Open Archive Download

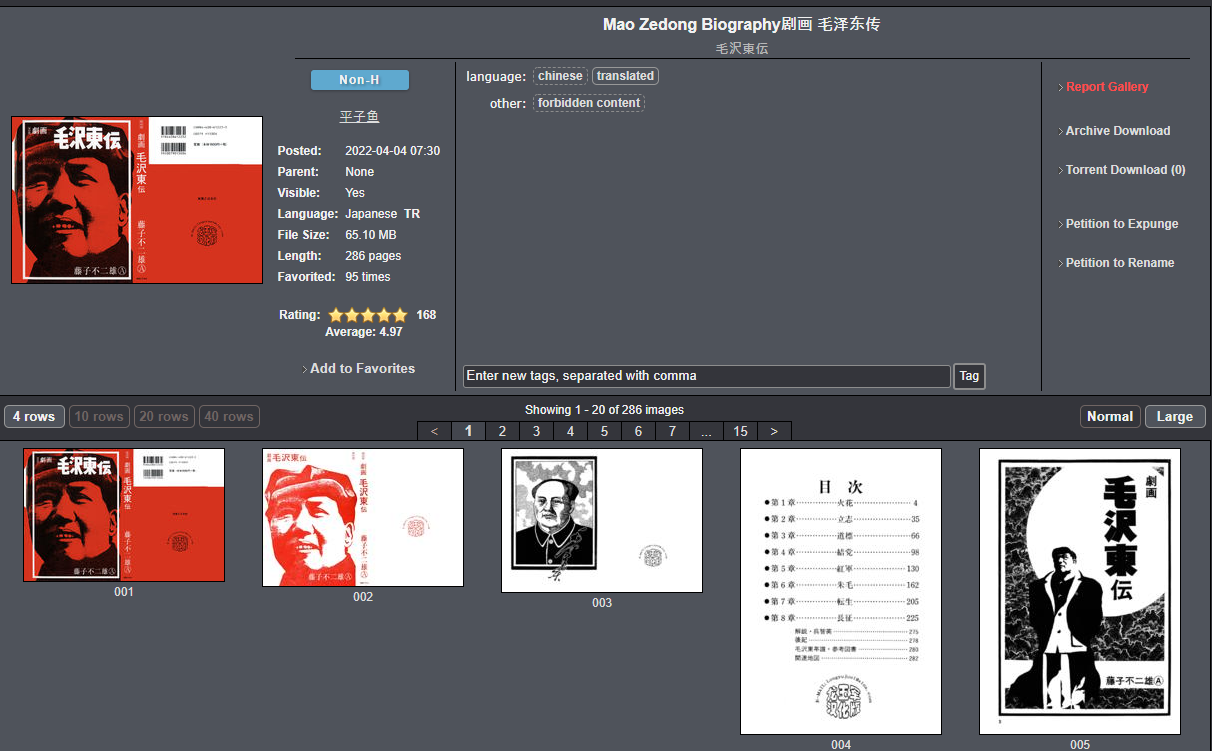[x=1118, y=131]
